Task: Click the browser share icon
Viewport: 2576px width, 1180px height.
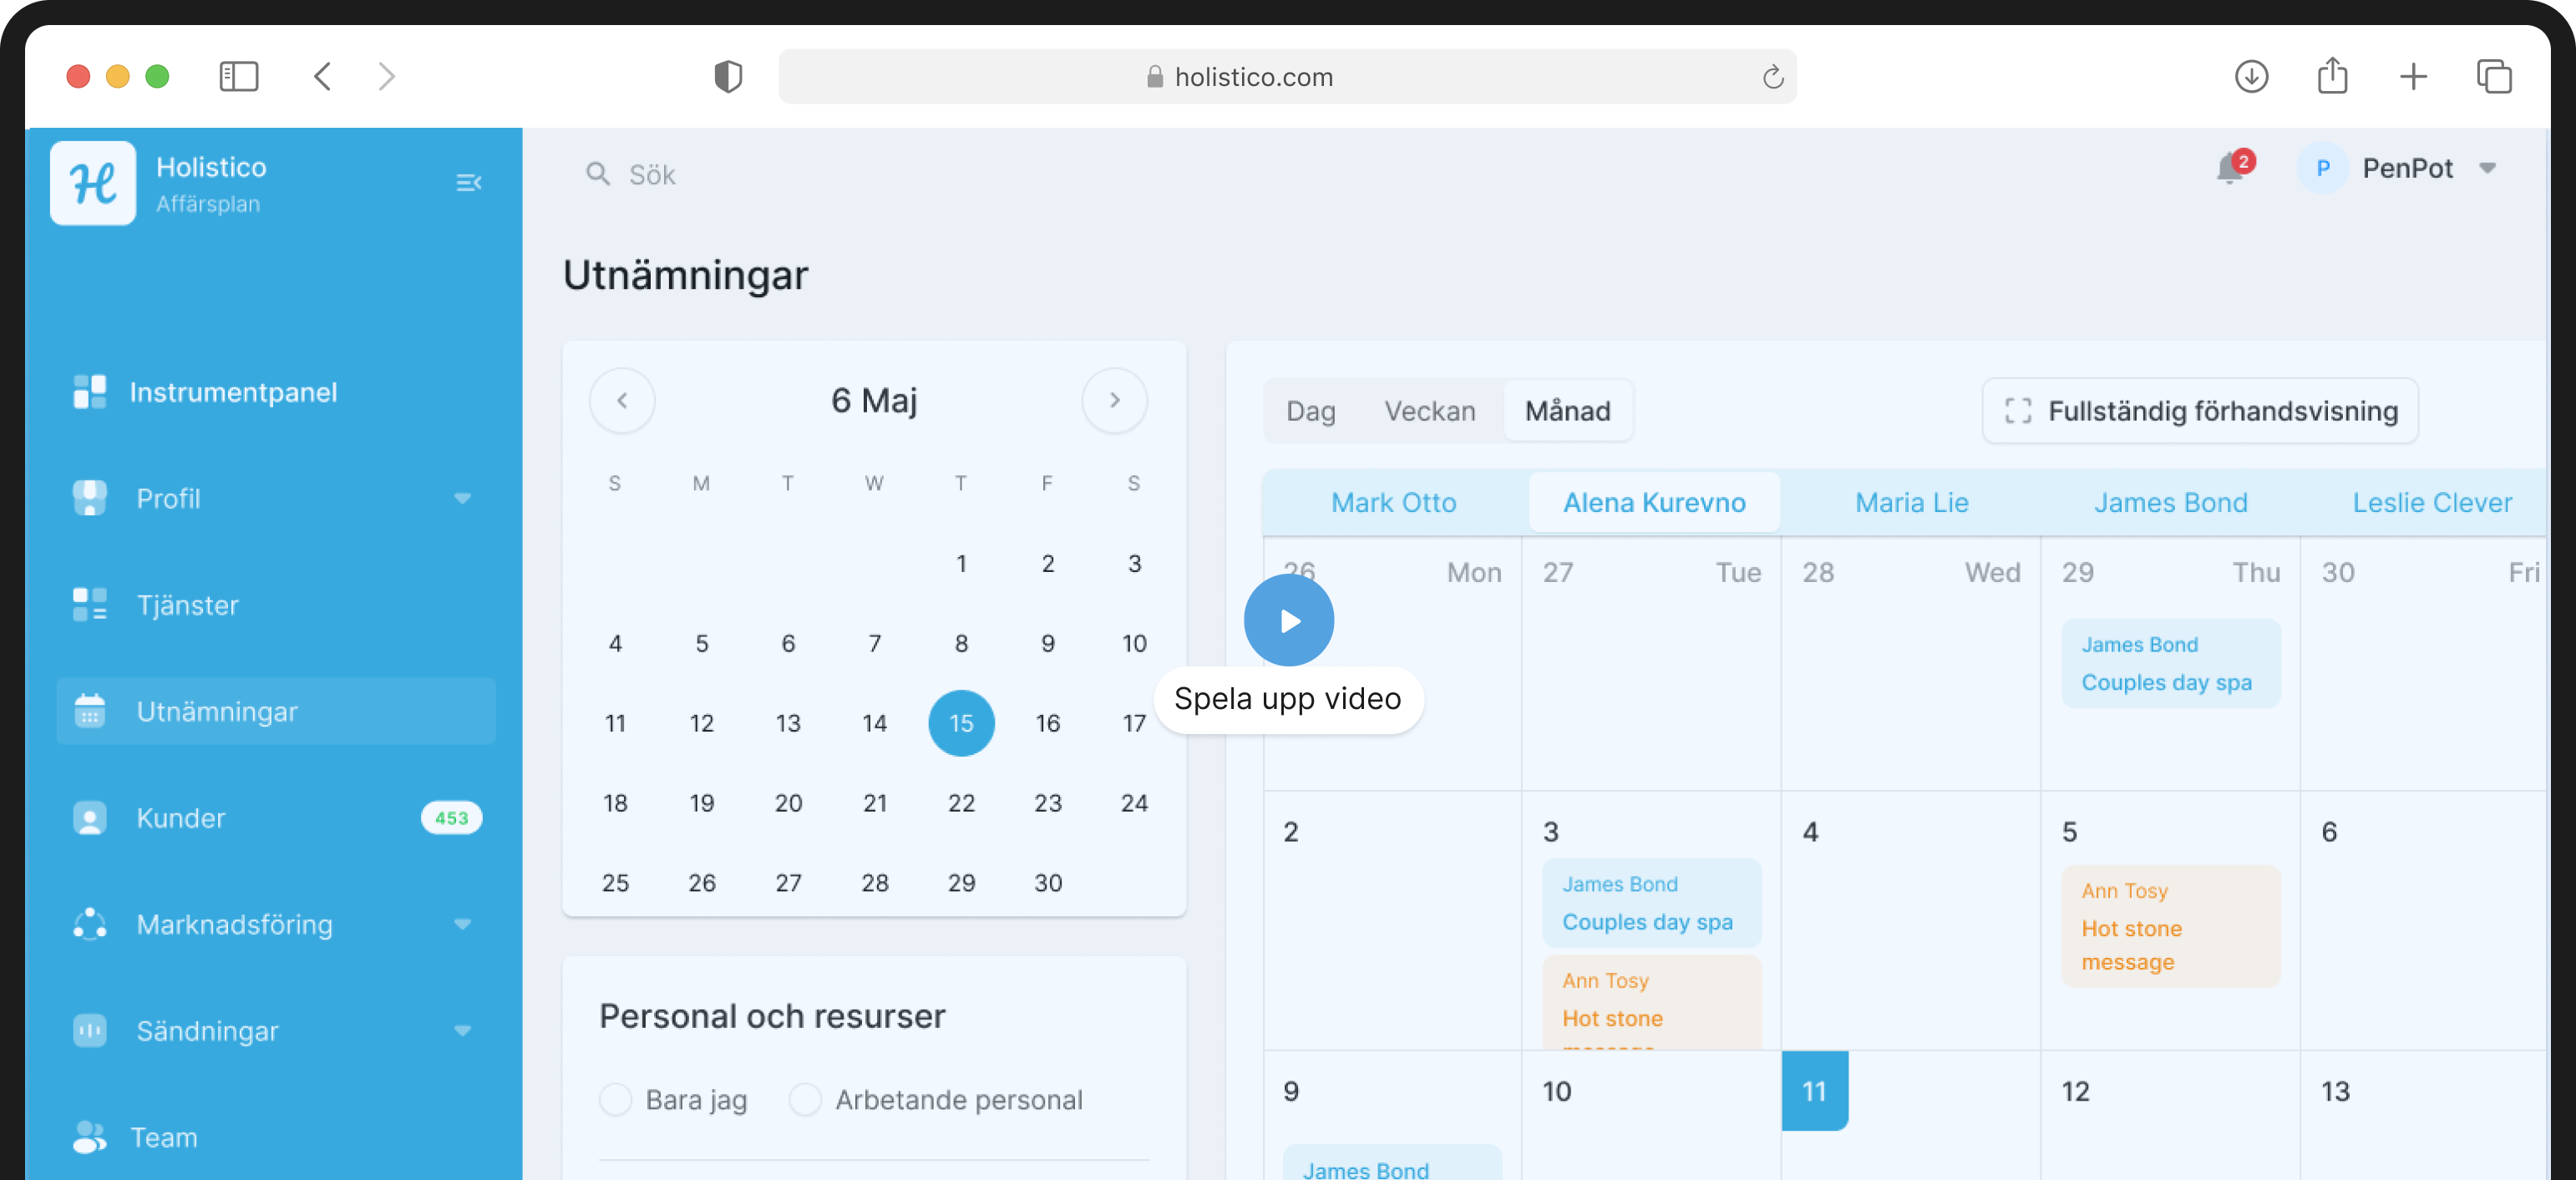Action: (2331, 76)
